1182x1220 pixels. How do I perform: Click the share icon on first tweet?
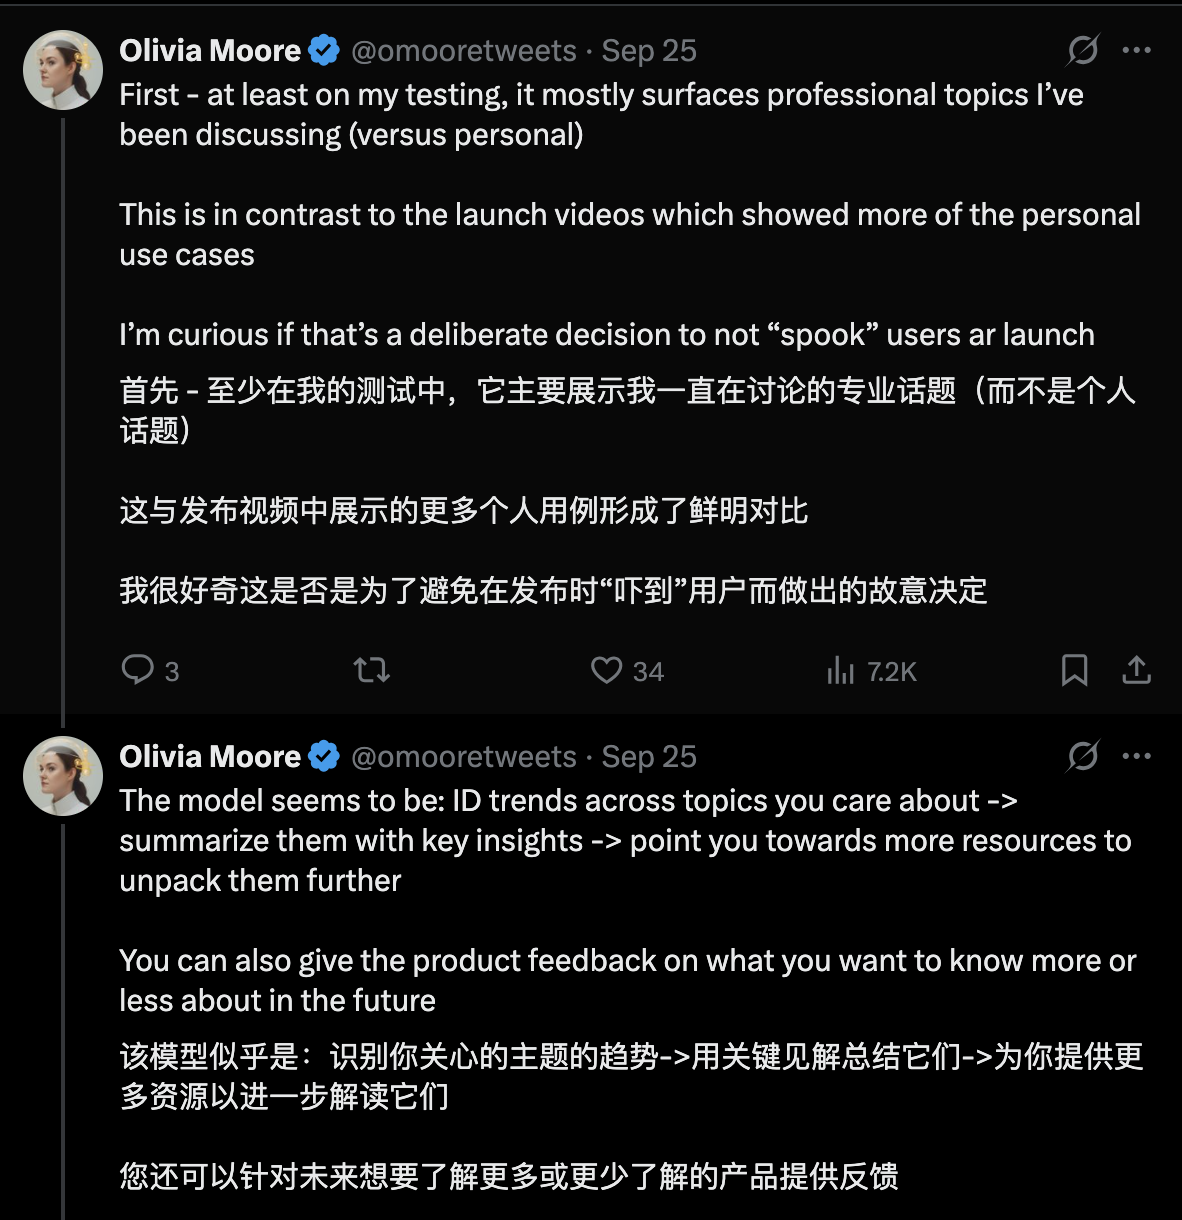pyautogui.click(x=1136, y=669)
